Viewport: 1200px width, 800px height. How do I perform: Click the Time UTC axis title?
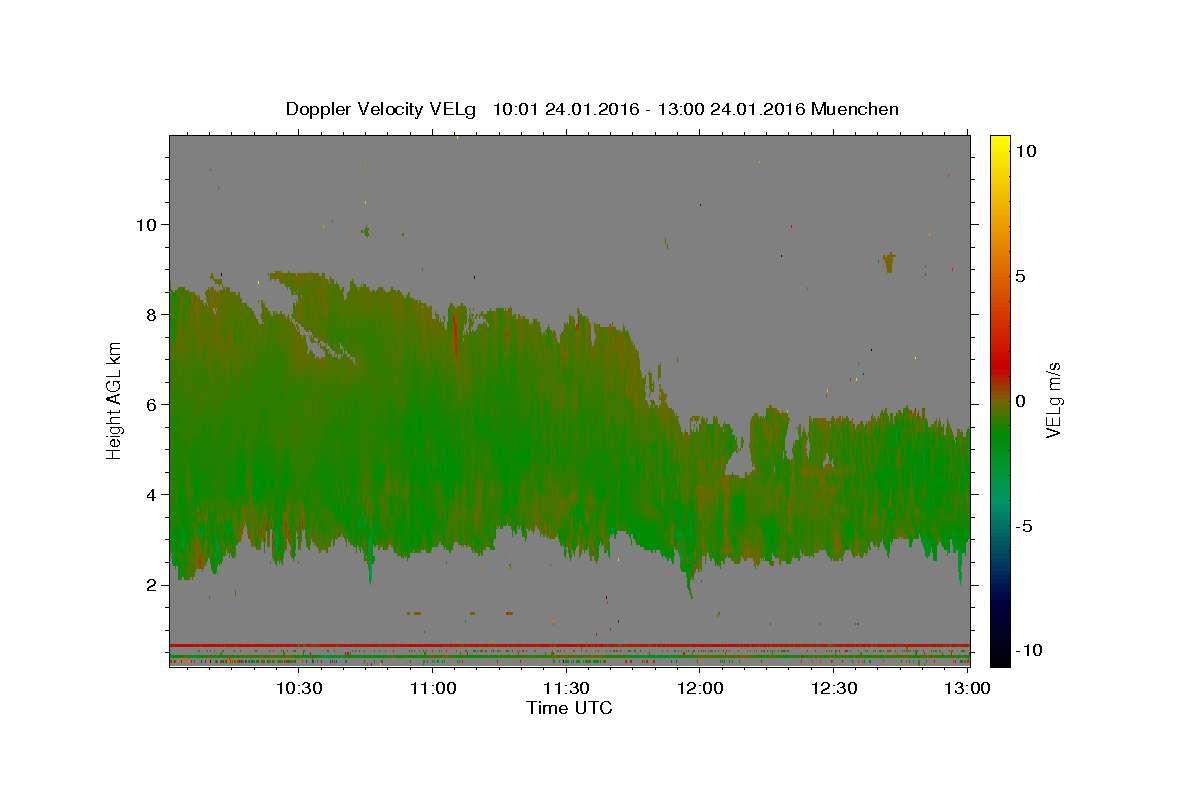pos(569,708)
